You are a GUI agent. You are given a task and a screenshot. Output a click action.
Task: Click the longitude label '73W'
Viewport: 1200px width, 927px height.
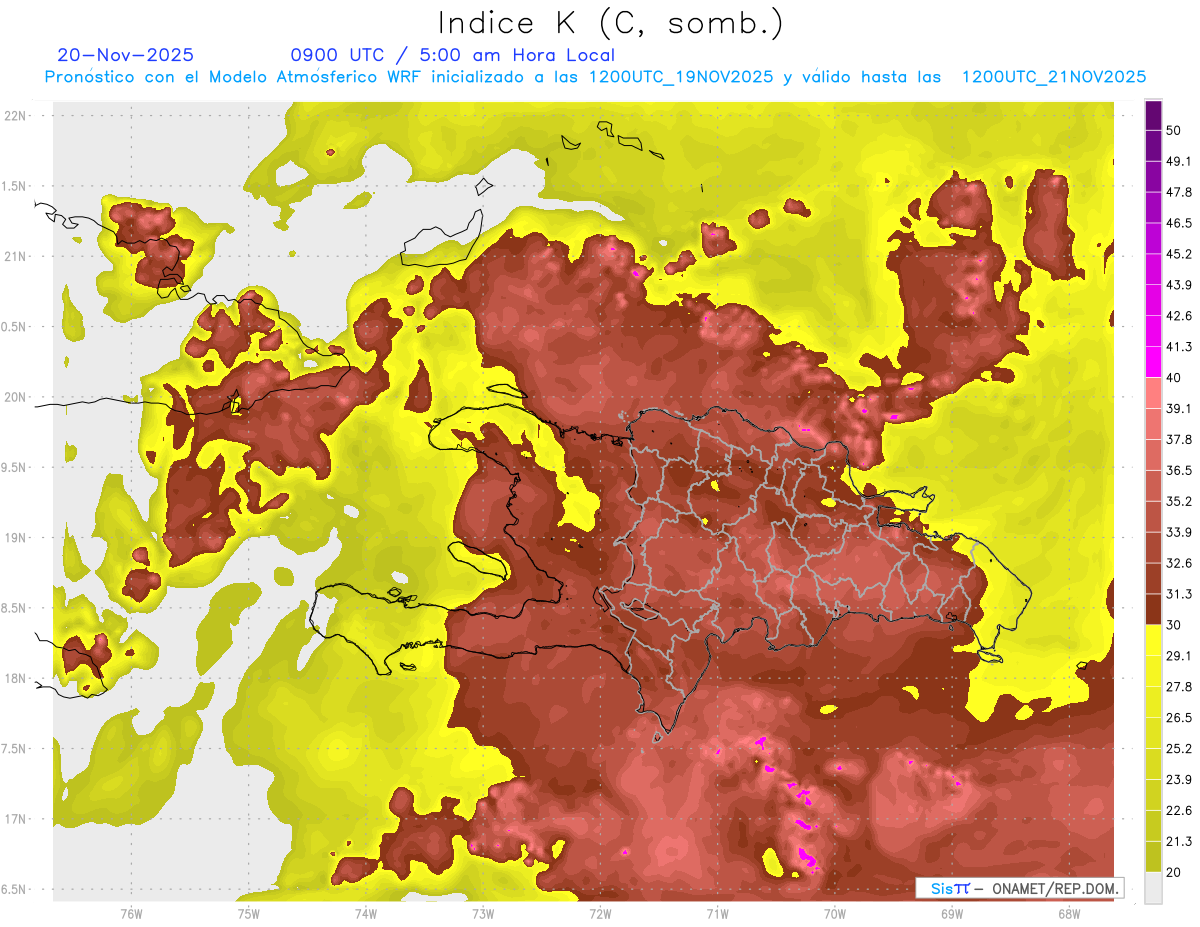click(483, 914)
